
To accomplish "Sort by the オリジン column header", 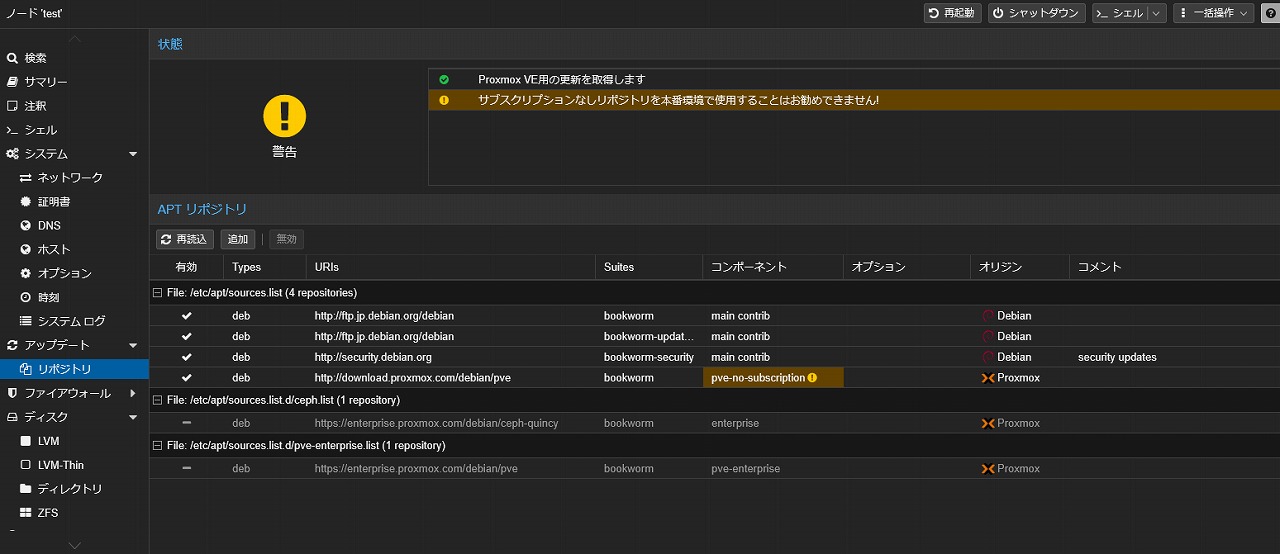I will 1019,267.
